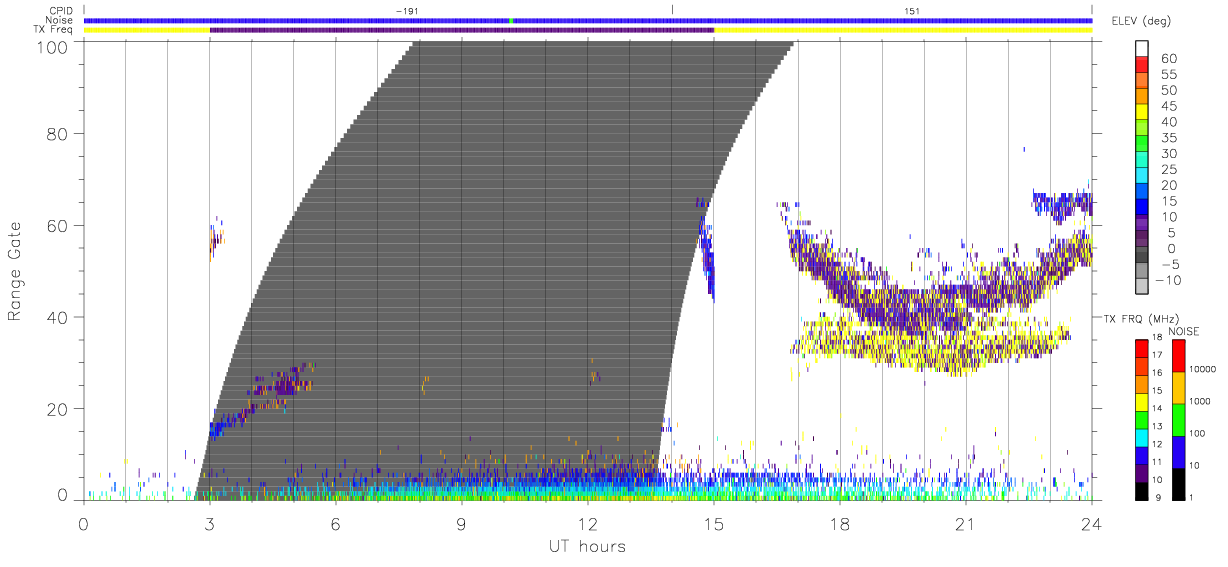Click the red top segment of TX FRQ color bar
The width and height of the screenshot is (1228, 567).
[x=1142, y=347]
